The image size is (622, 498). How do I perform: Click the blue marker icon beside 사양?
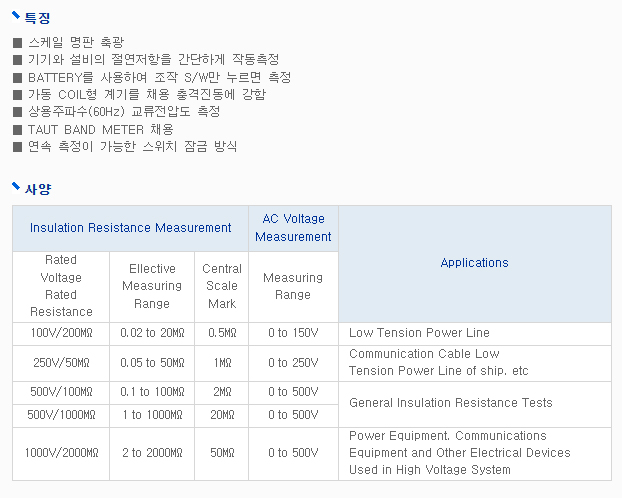(x=16, y=187)
